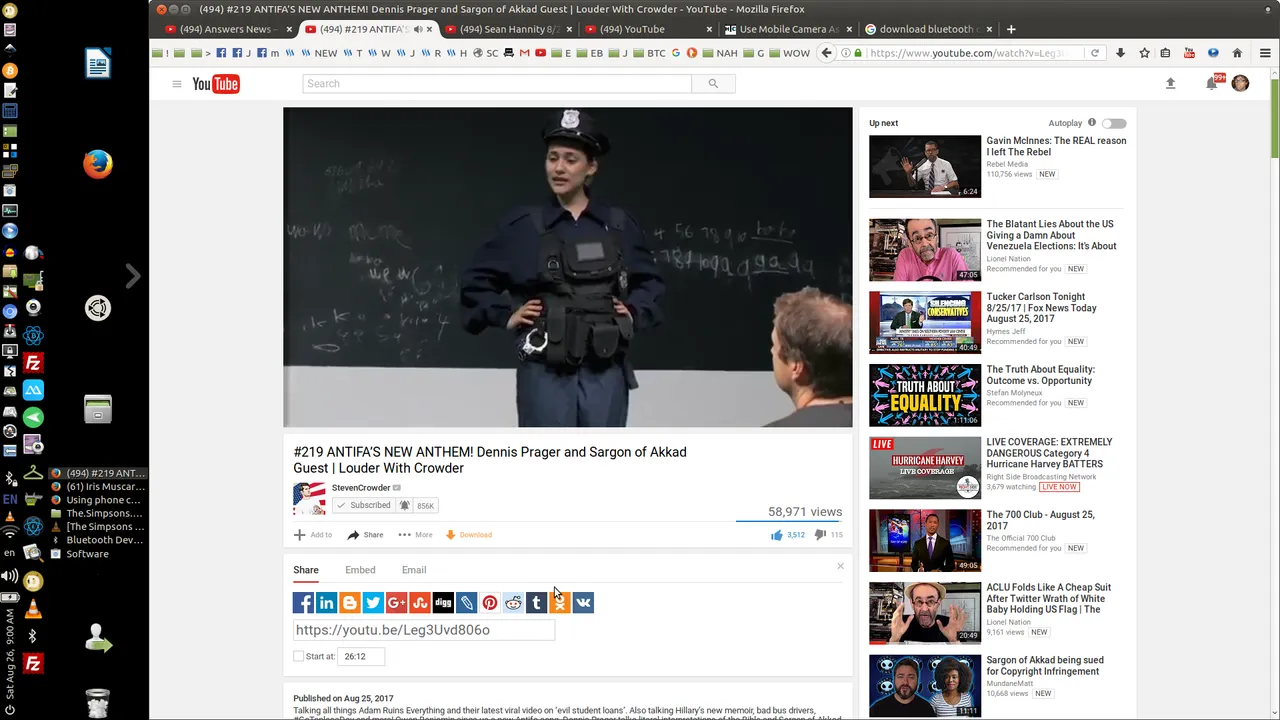Click the video player area
The height and width of the screenshot is (720, 1280).
pos(568,267)
